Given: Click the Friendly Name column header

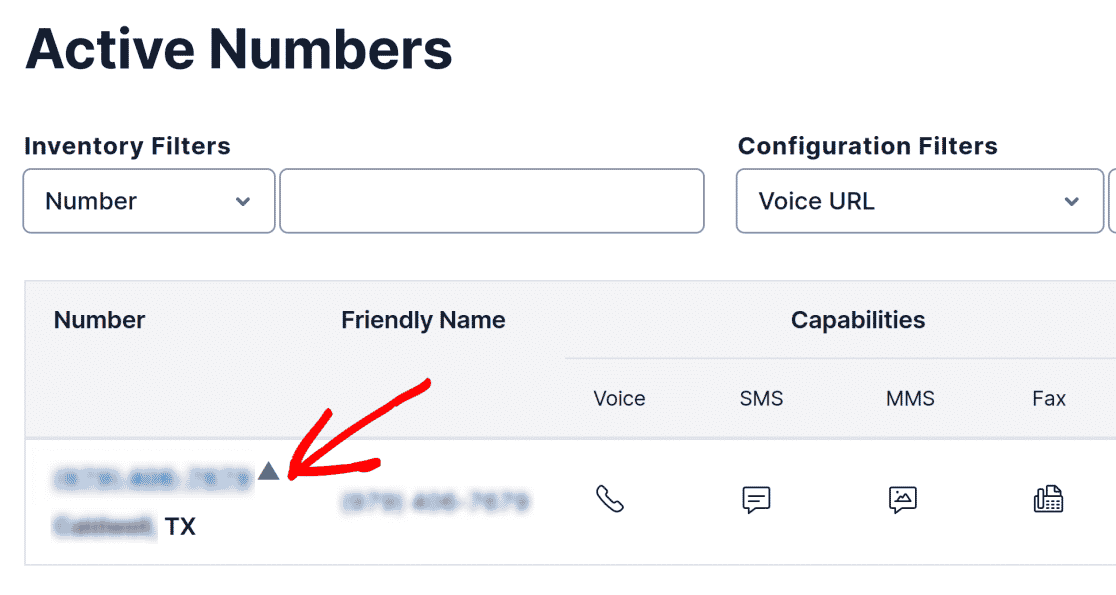Looking at the screenshot, I should click(423, 320).
